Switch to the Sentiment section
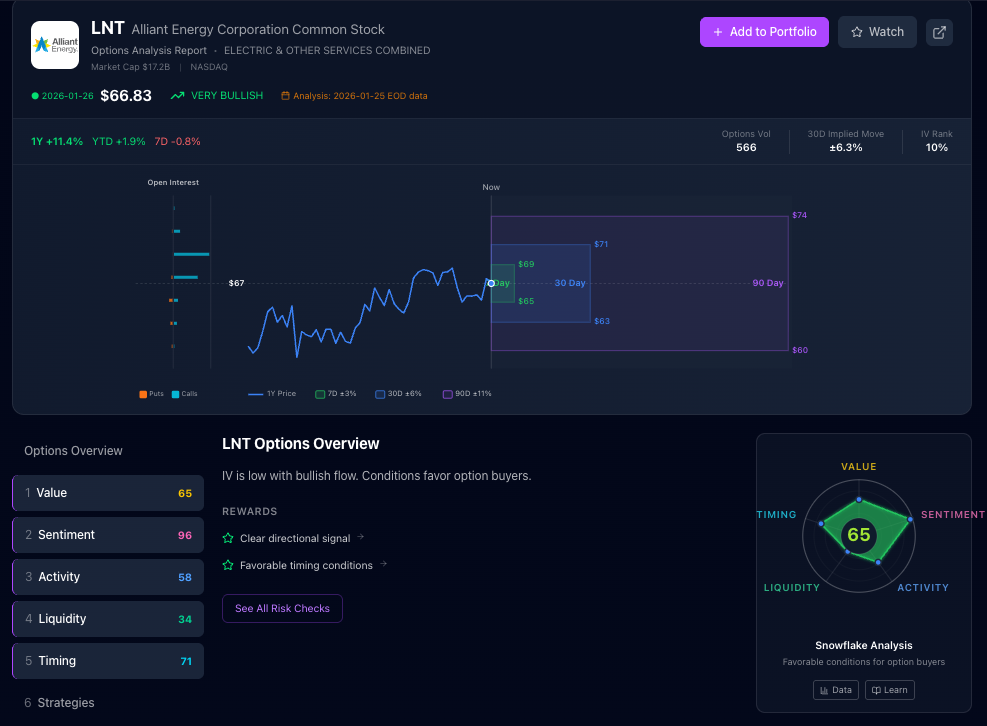 (x=107, y=534)
